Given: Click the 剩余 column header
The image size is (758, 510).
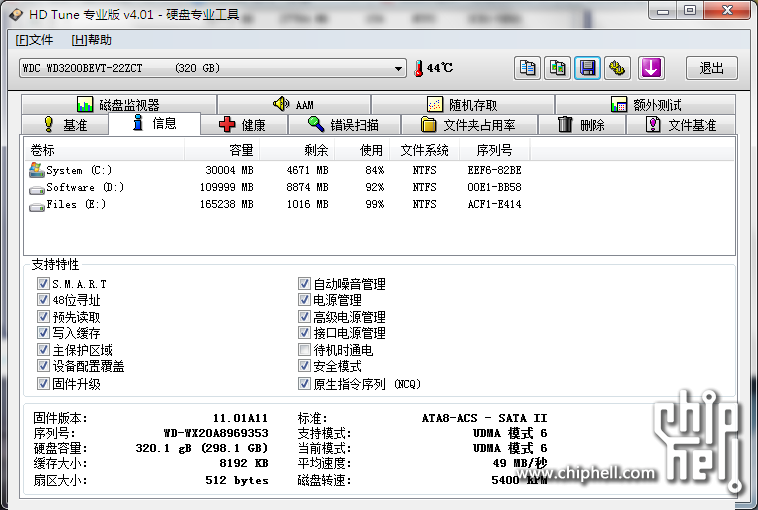Looking at the screenshot, I should pos(297,150).
